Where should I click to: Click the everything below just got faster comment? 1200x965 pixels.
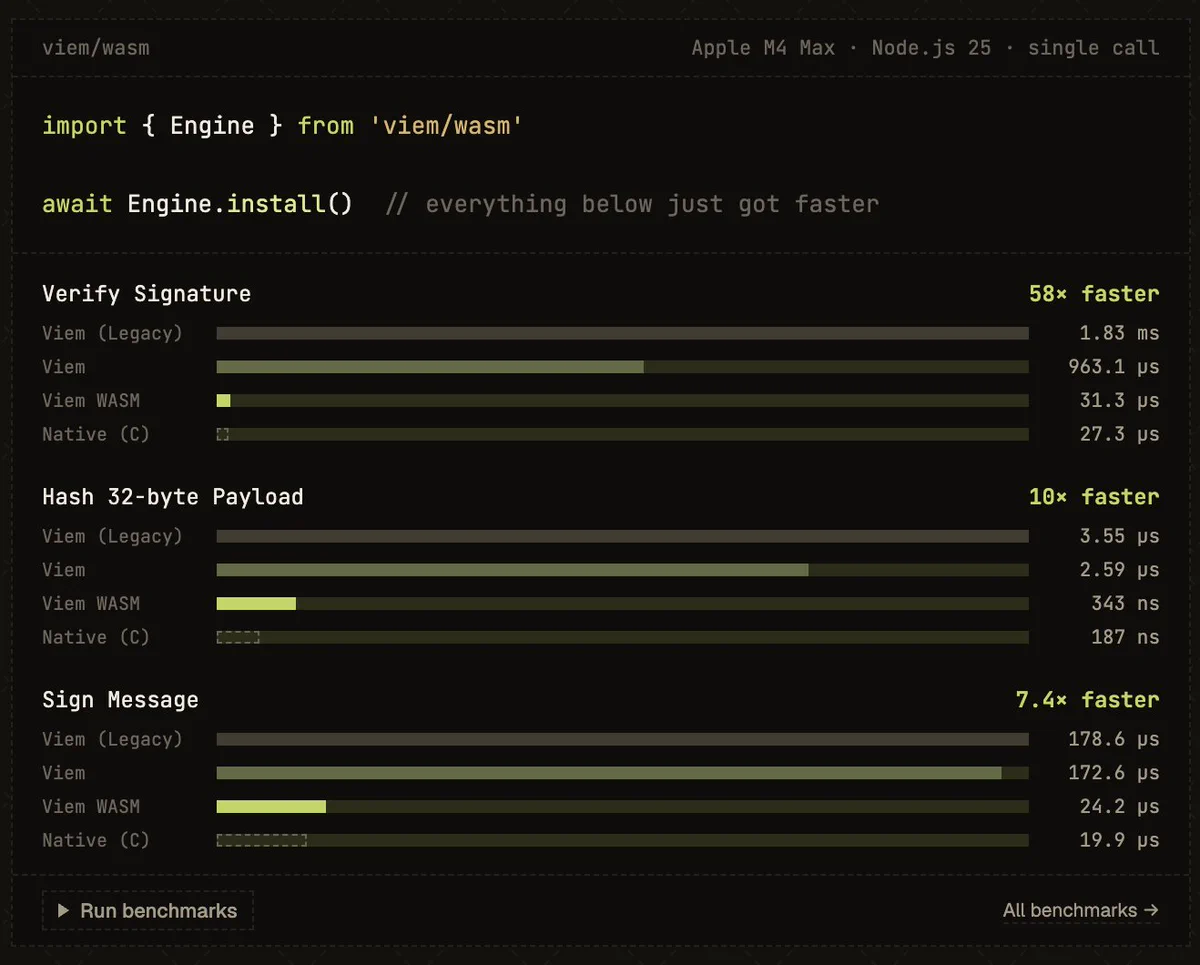[x=632, y=204]
